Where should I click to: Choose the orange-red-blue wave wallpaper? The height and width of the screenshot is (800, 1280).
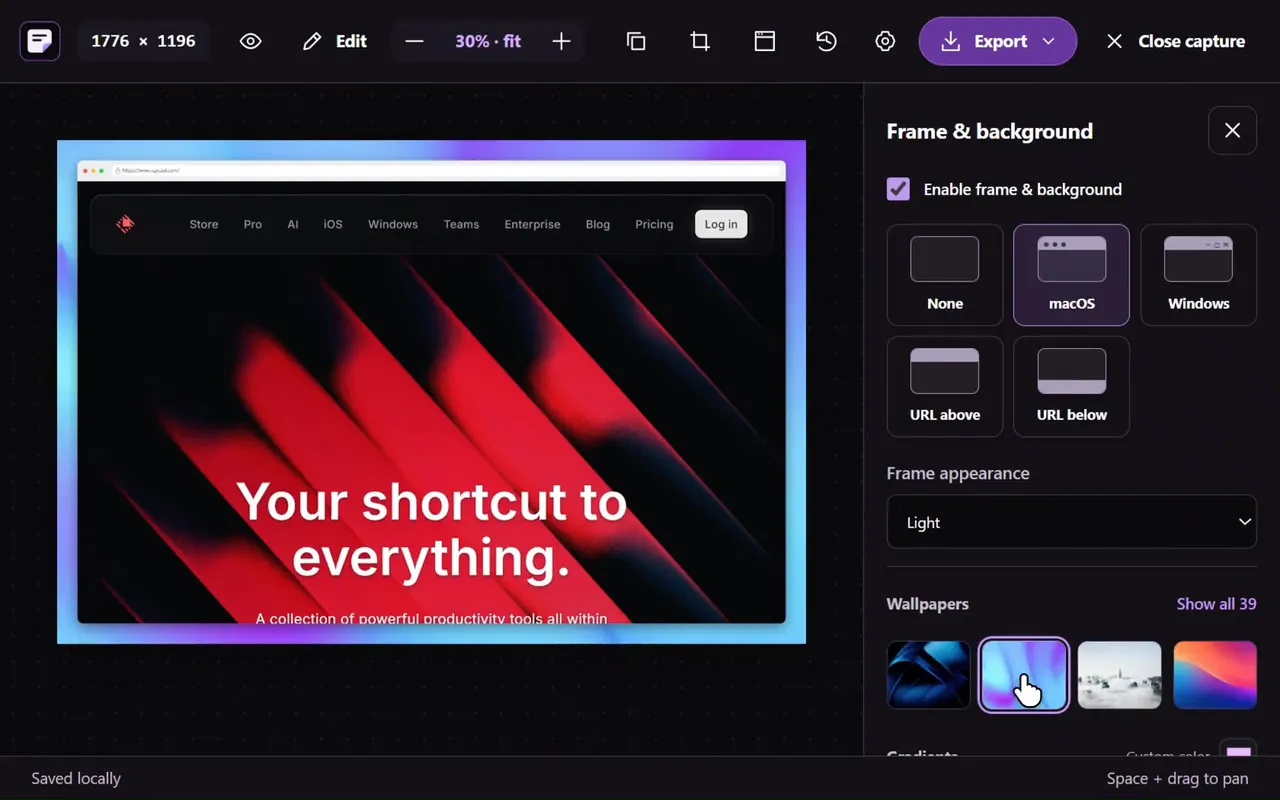[1215, 675]
